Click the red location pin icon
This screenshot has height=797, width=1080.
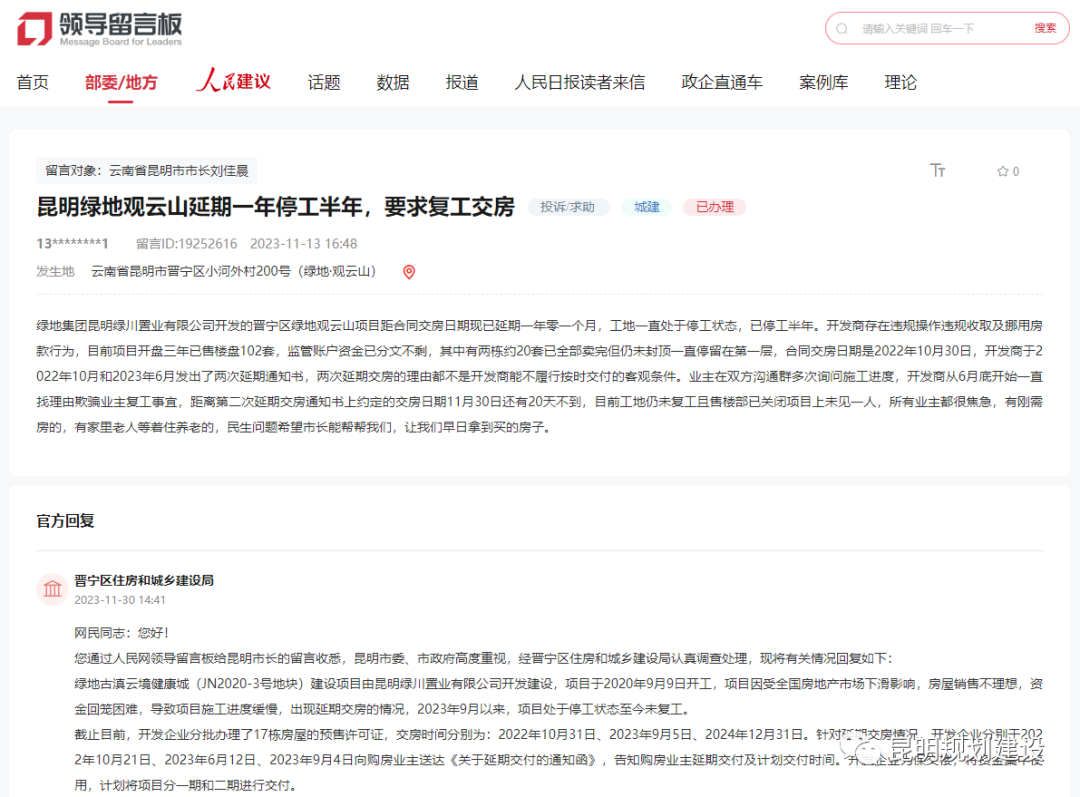click(x=408, y=271)
